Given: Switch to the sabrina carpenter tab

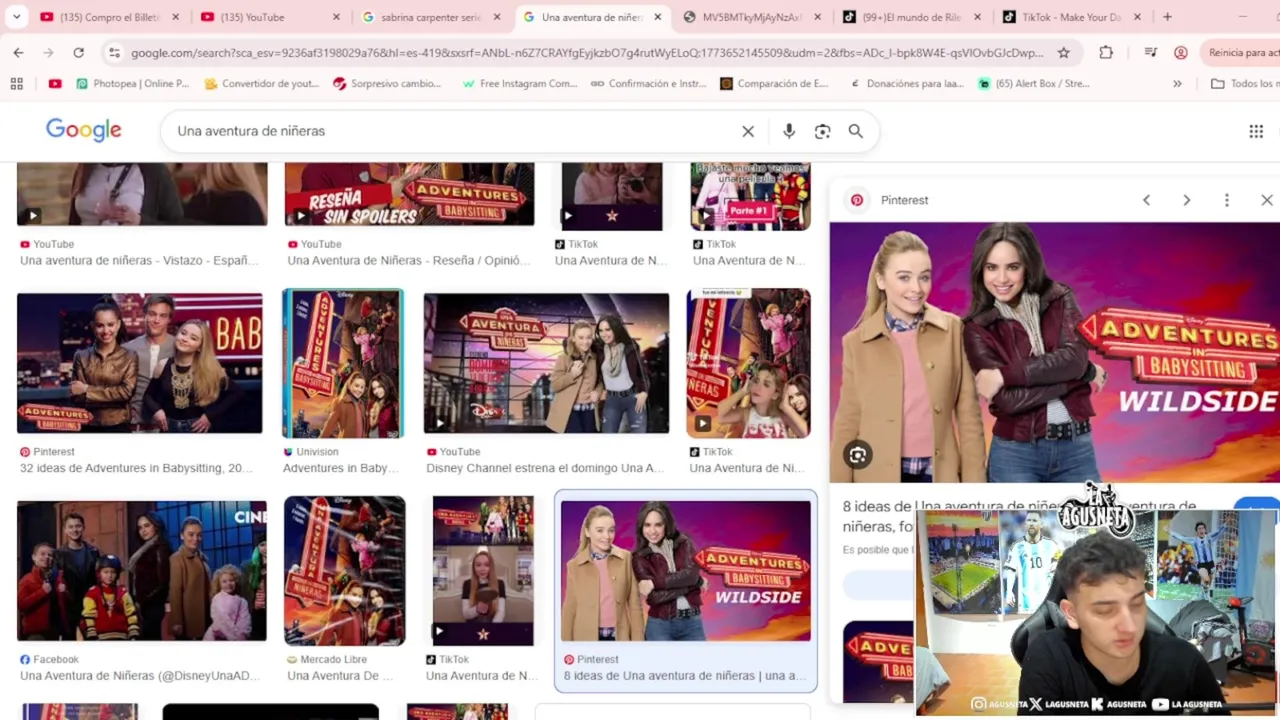Looking at the screenshot, I should 430,17.
